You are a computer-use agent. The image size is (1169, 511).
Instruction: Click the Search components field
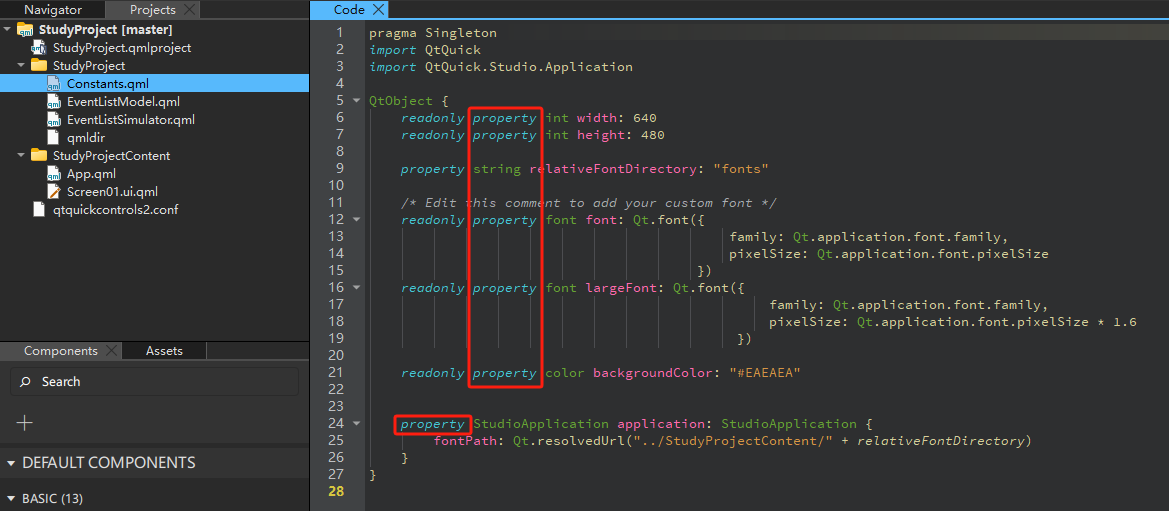154,381
